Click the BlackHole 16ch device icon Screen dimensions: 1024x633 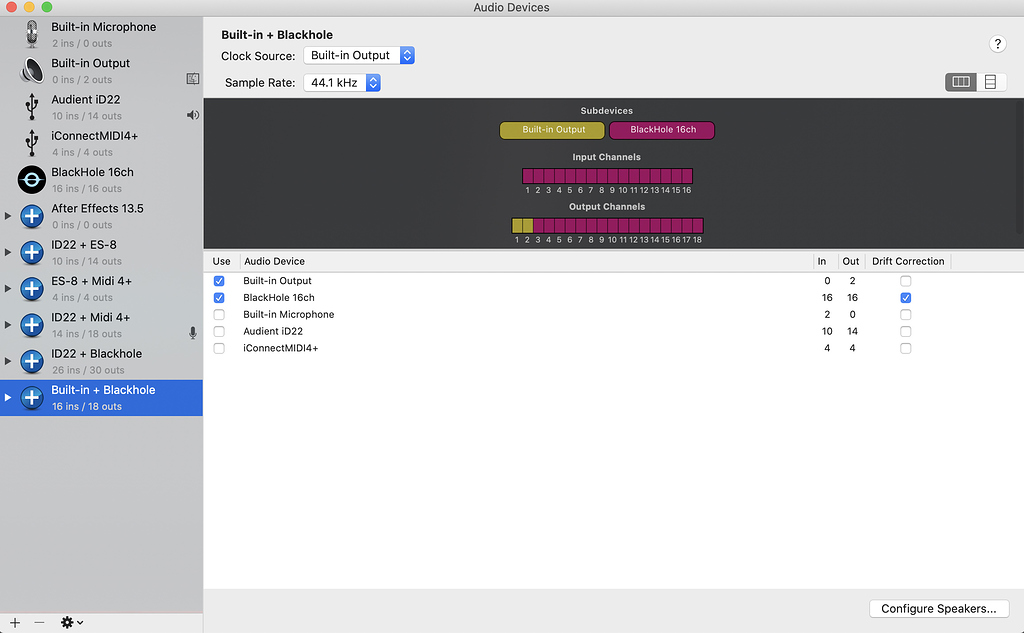[32, 180]
